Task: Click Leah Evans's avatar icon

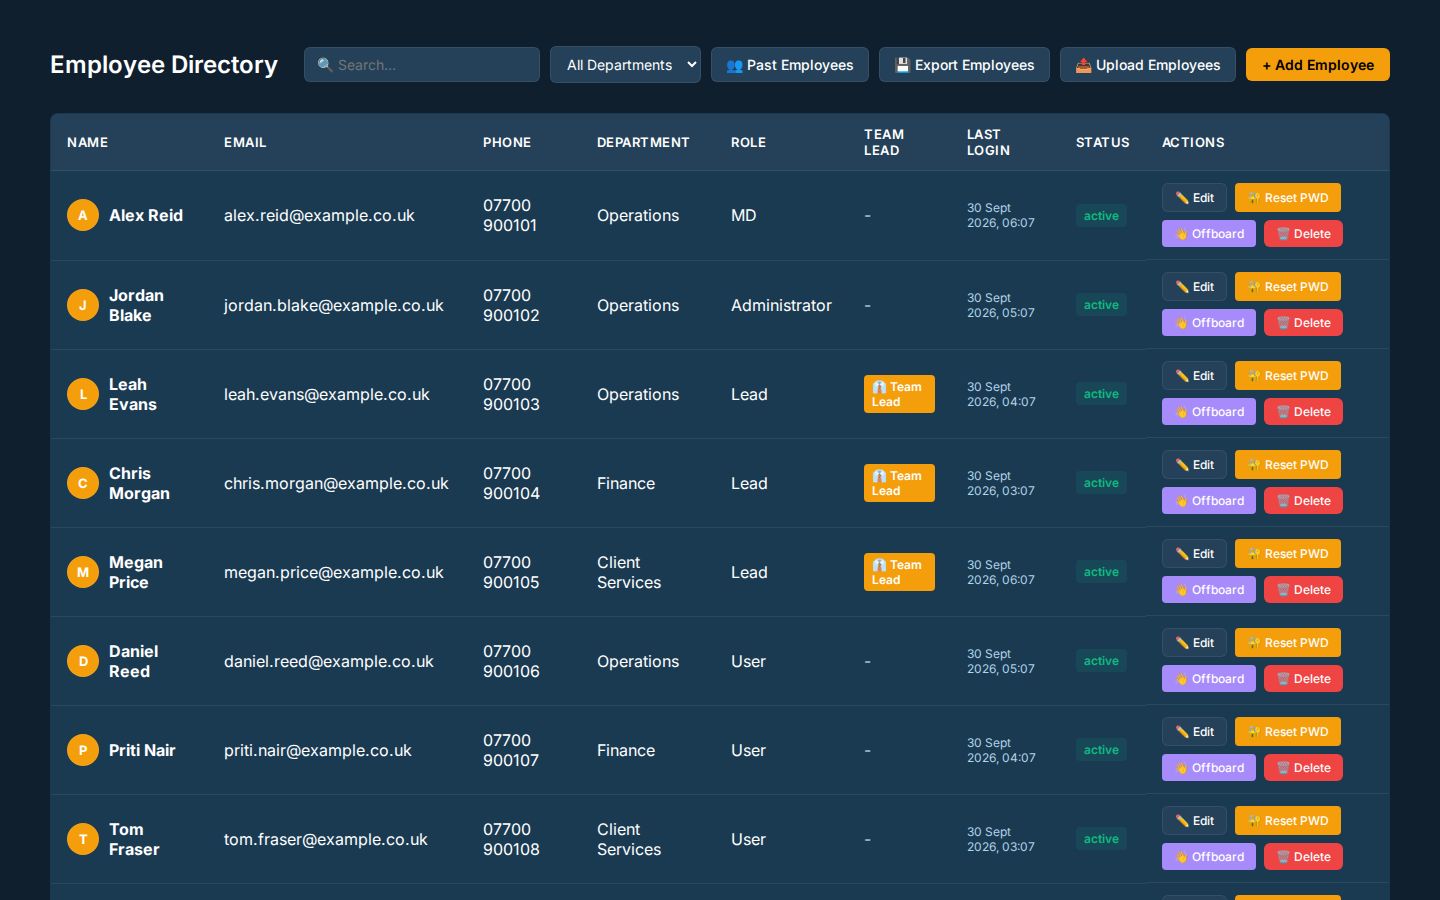Action: point(83,394)
